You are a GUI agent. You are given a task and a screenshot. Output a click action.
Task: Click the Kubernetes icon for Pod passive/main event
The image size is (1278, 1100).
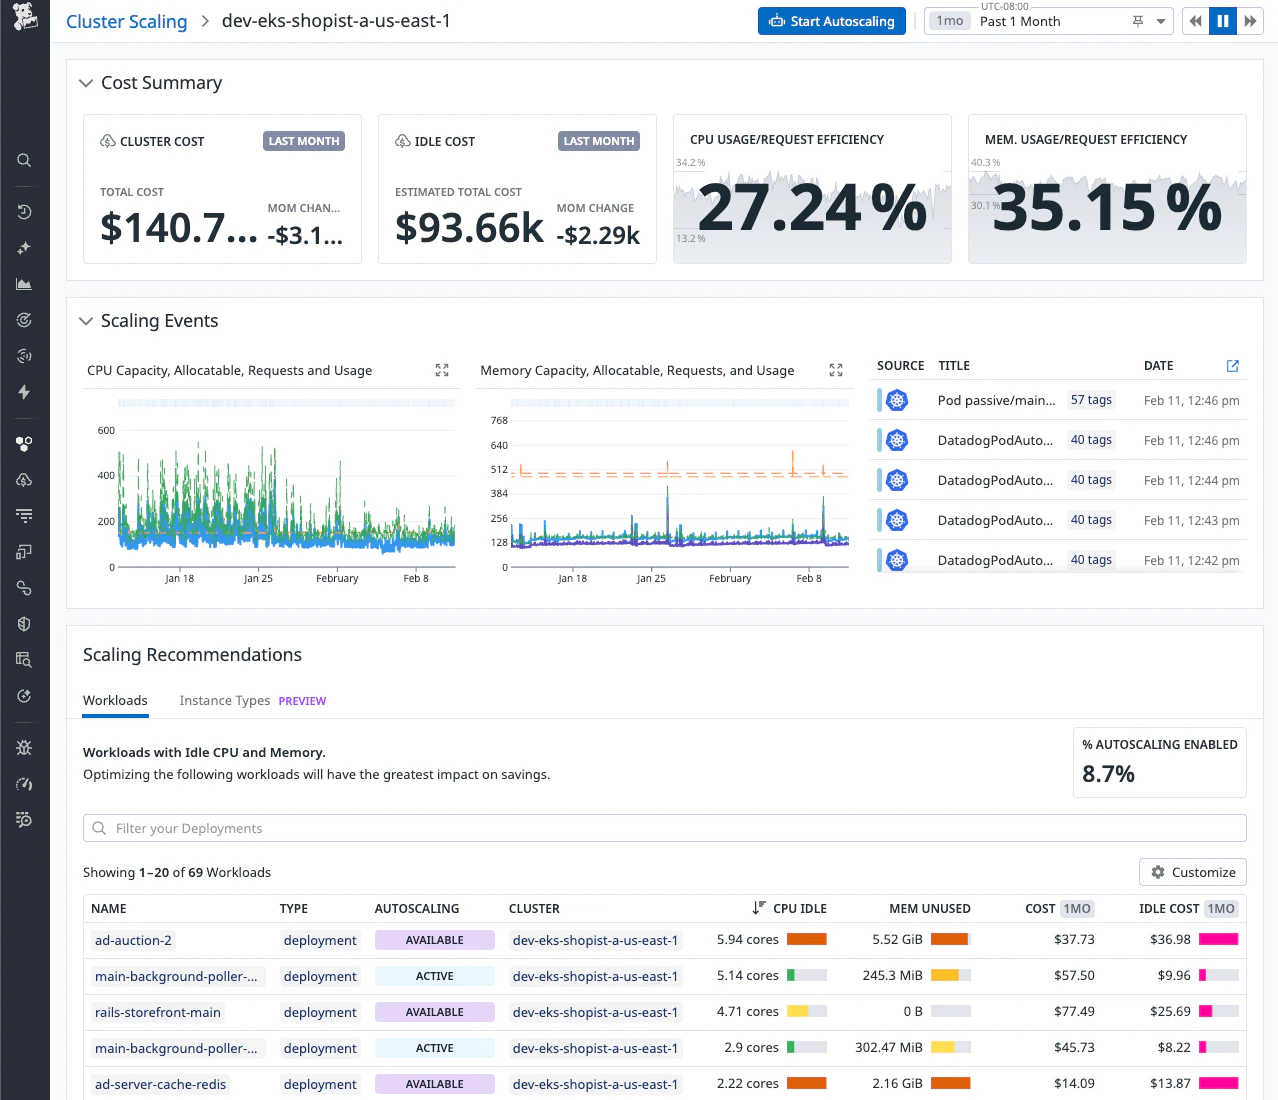(897, 401)
